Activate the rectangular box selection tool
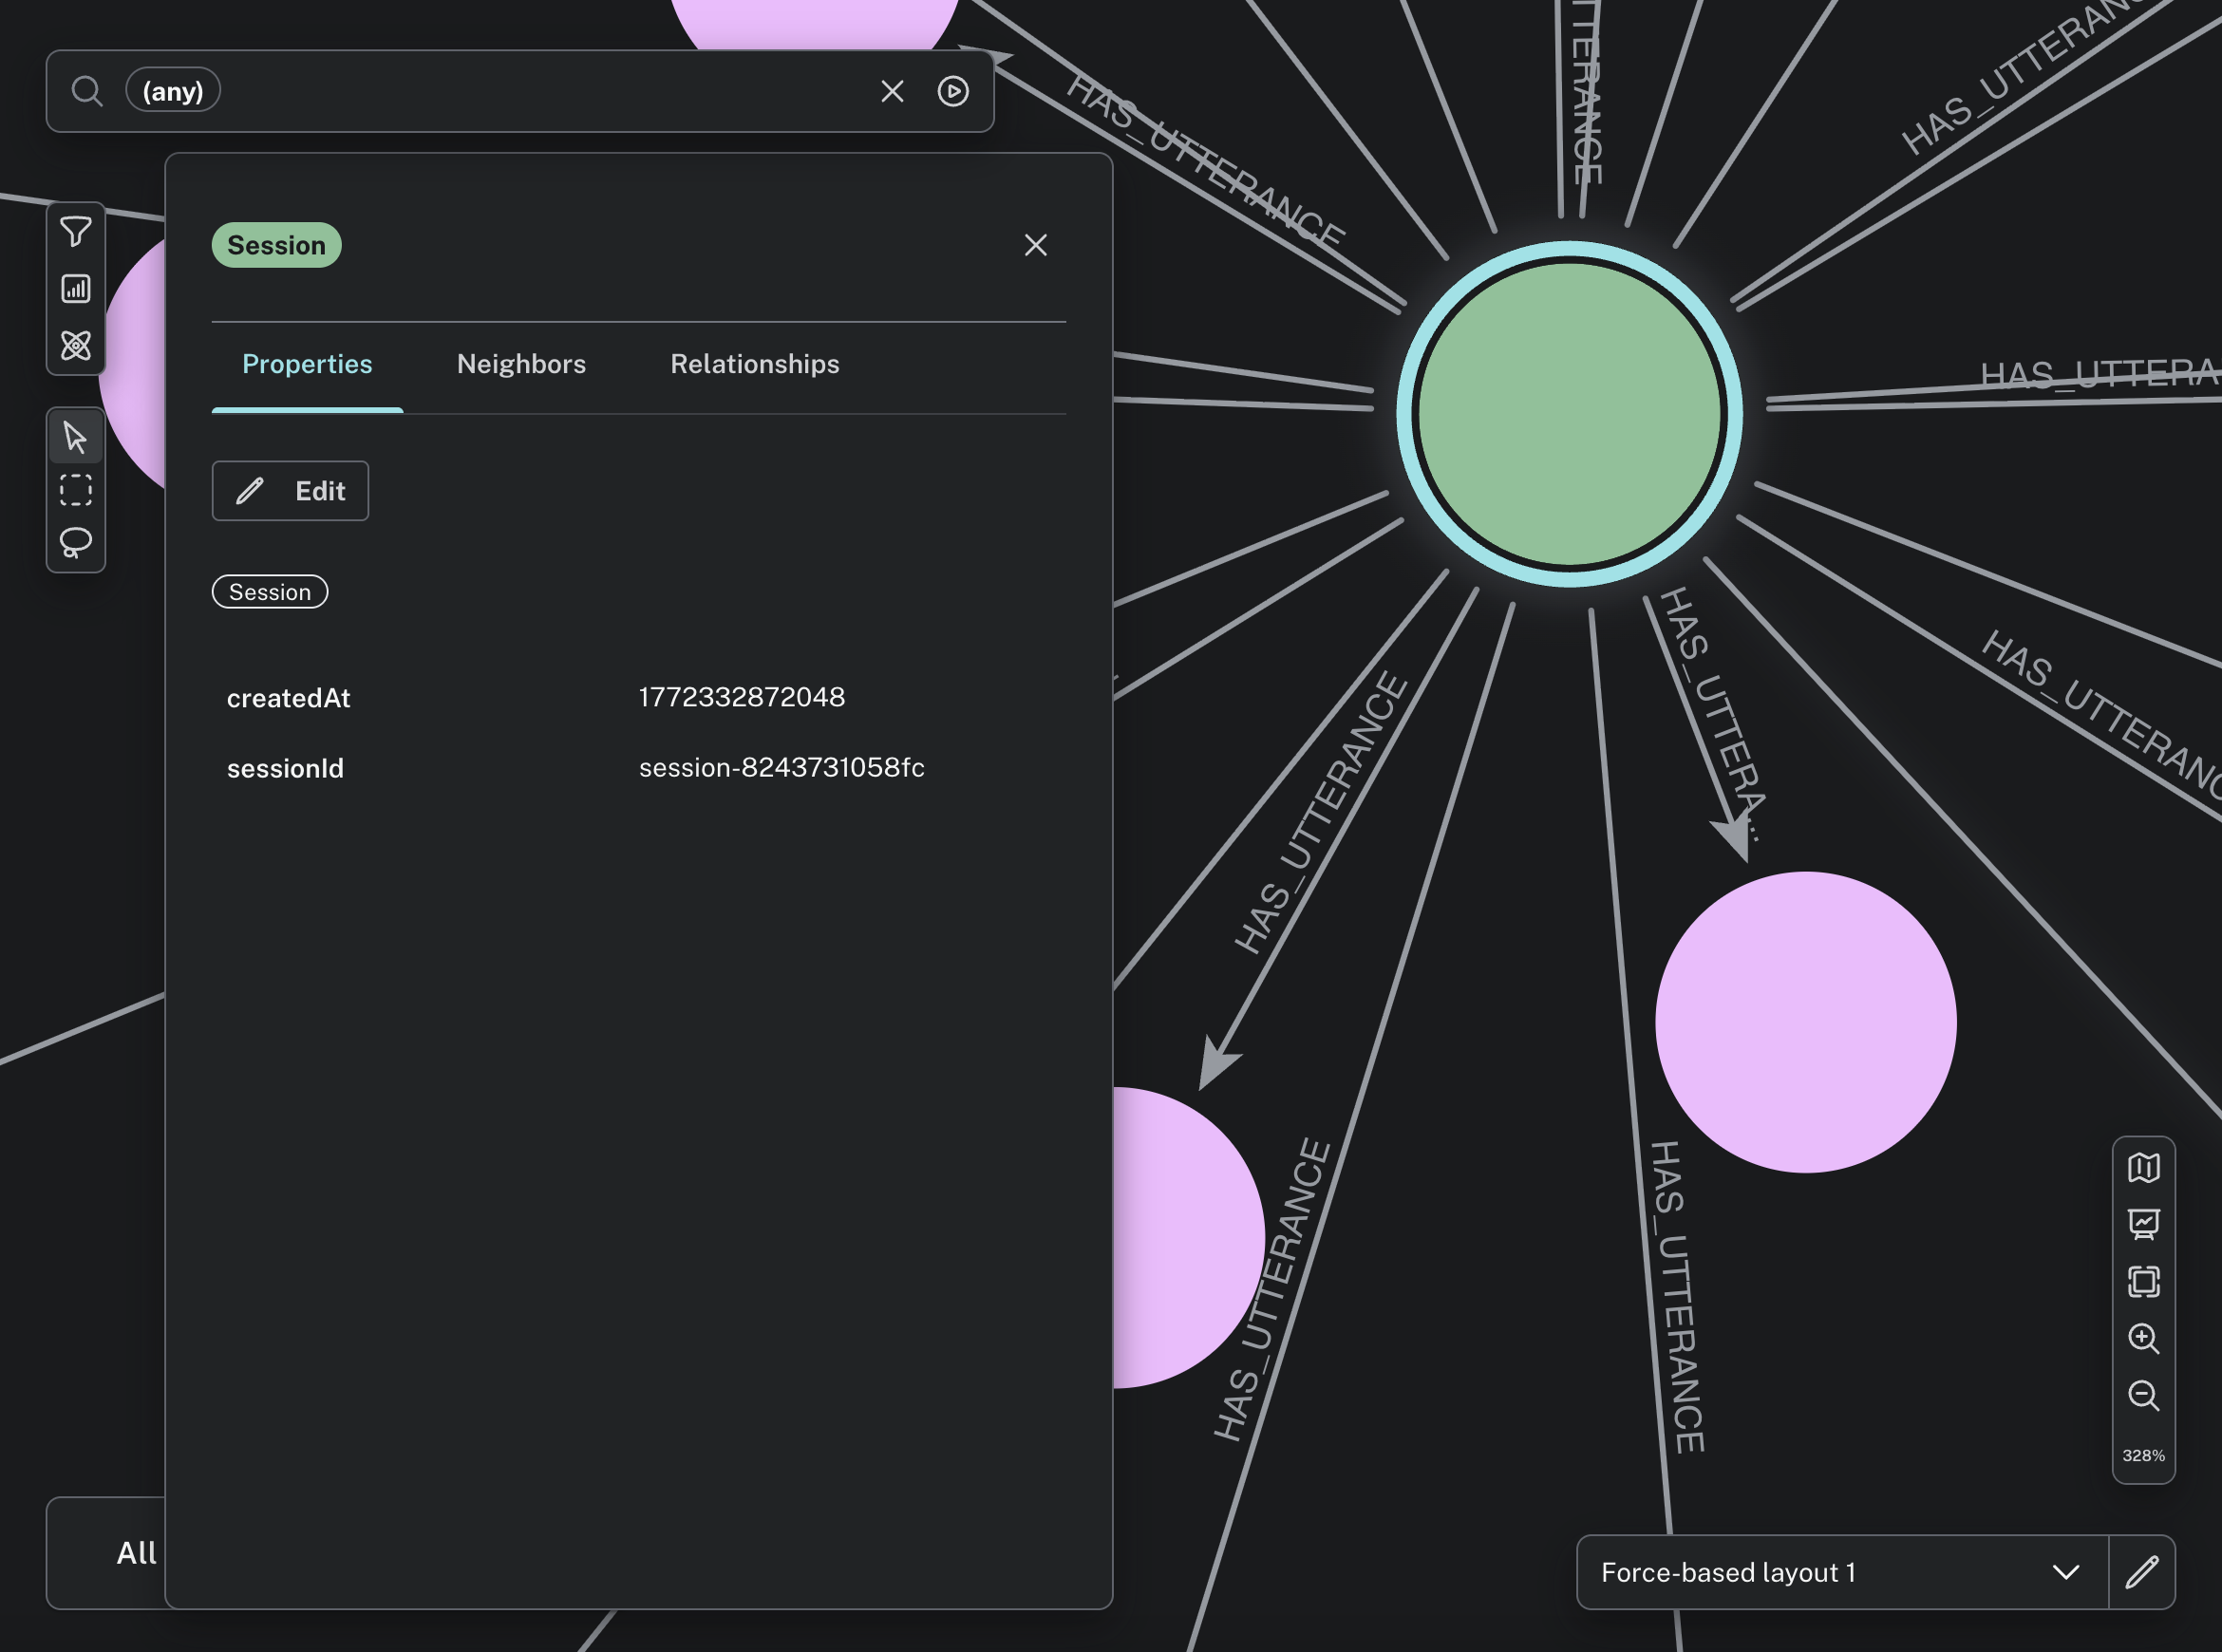 (x=76, y=490)
